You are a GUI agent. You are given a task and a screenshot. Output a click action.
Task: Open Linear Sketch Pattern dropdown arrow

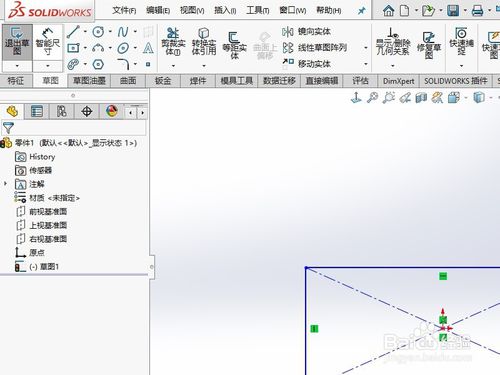(366, 48)
